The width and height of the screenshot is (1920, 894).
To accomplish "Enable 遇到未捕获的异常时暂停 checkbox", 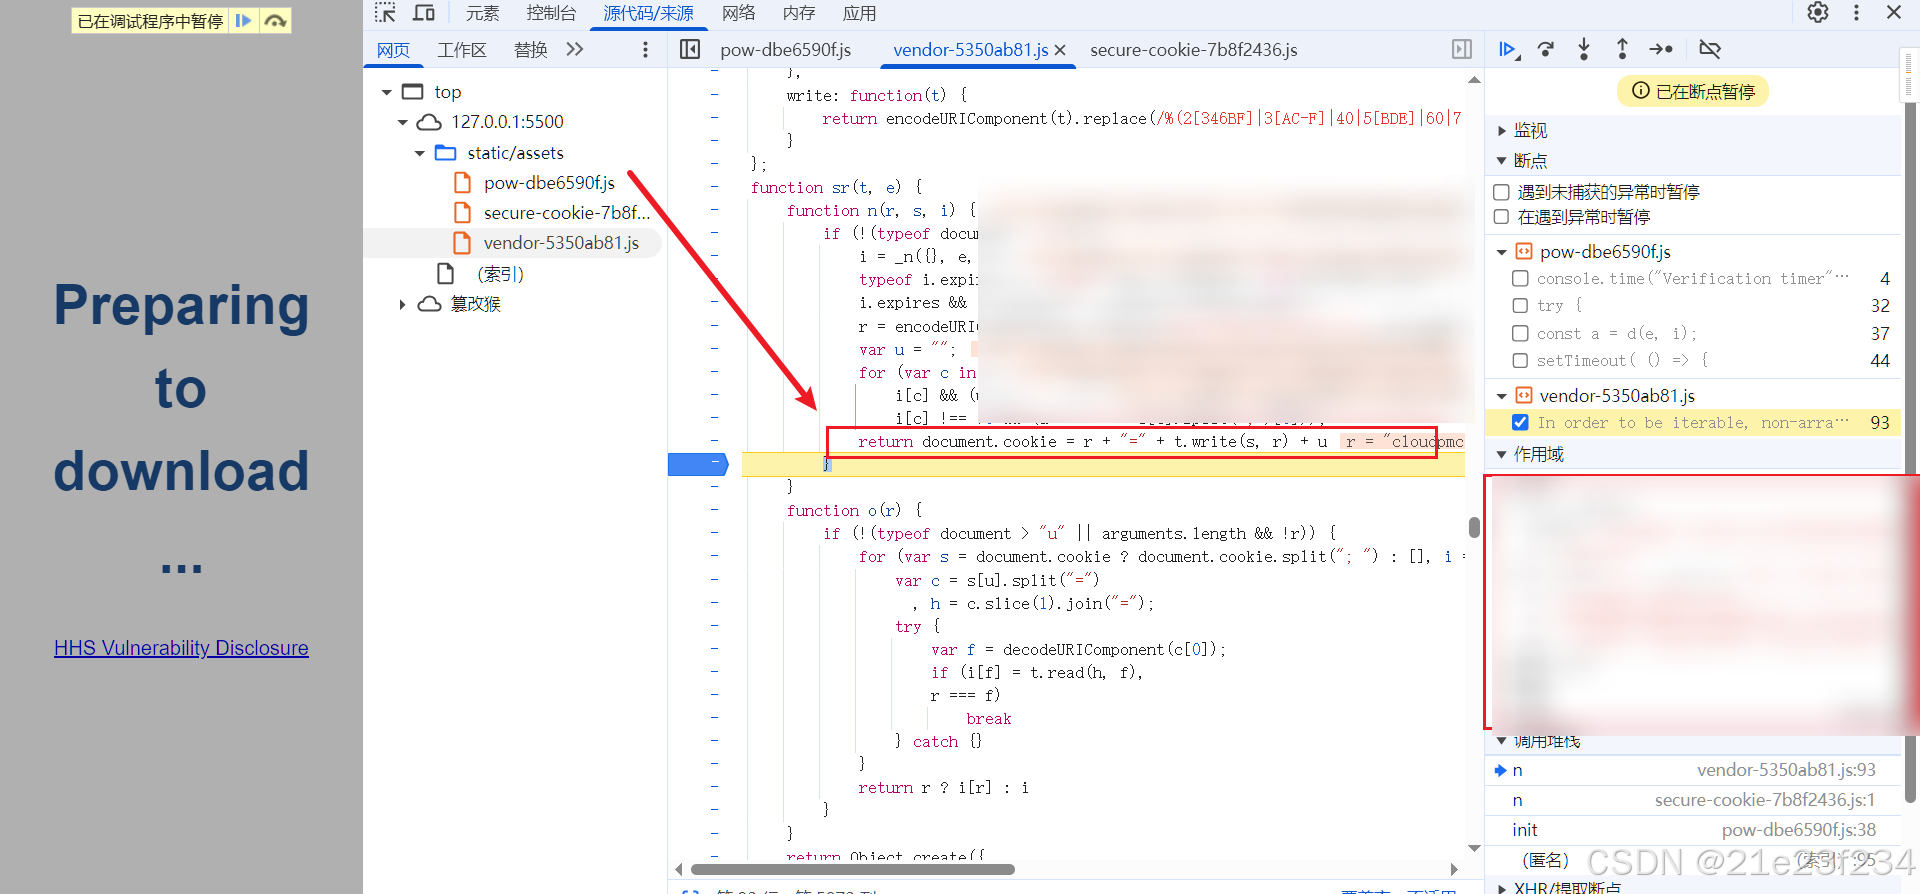I will 1501,192.
